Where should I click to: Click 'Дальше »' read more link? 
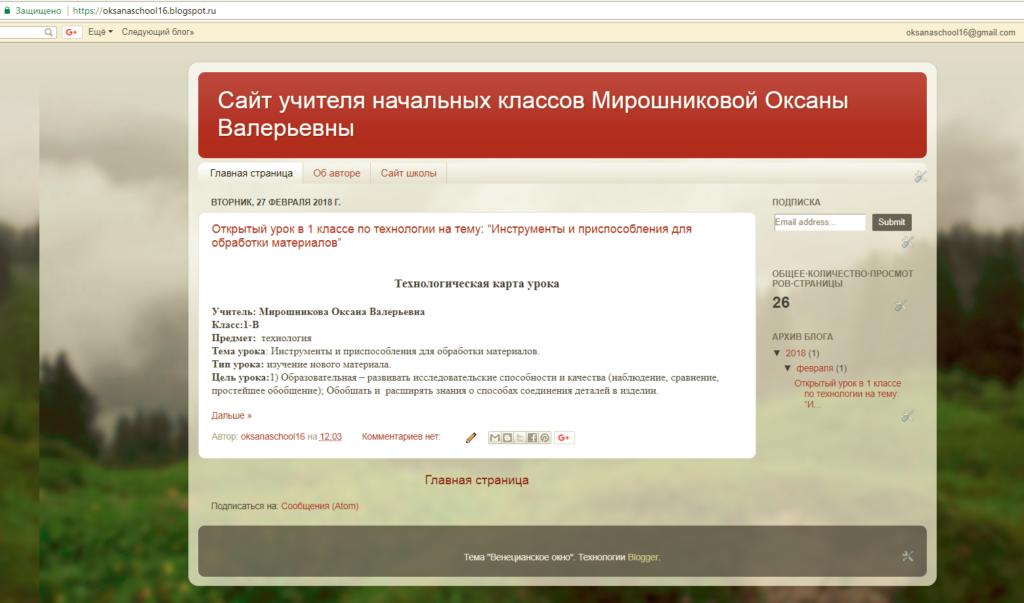(231, 416)
